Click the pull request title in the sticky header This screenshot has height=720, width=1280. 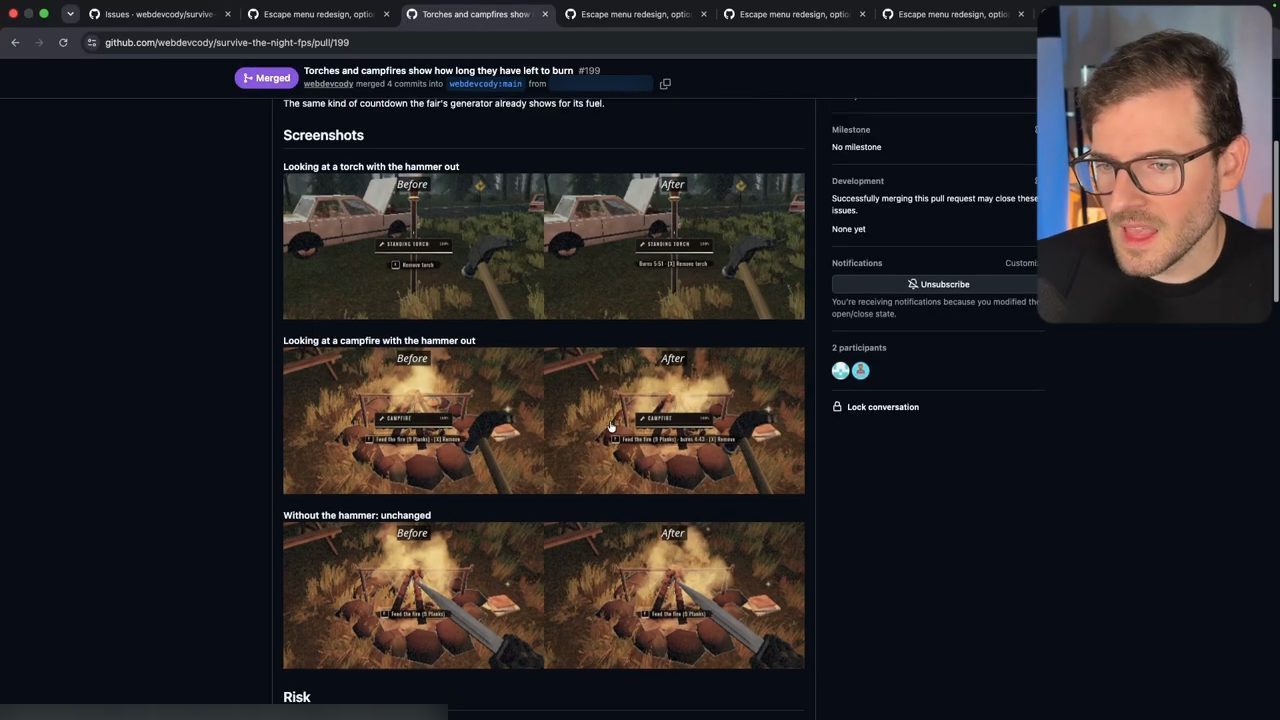[438, 71]
